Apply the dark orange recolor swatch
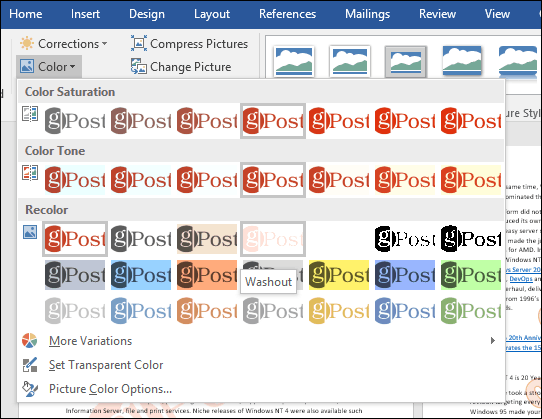 click(207, 275)
